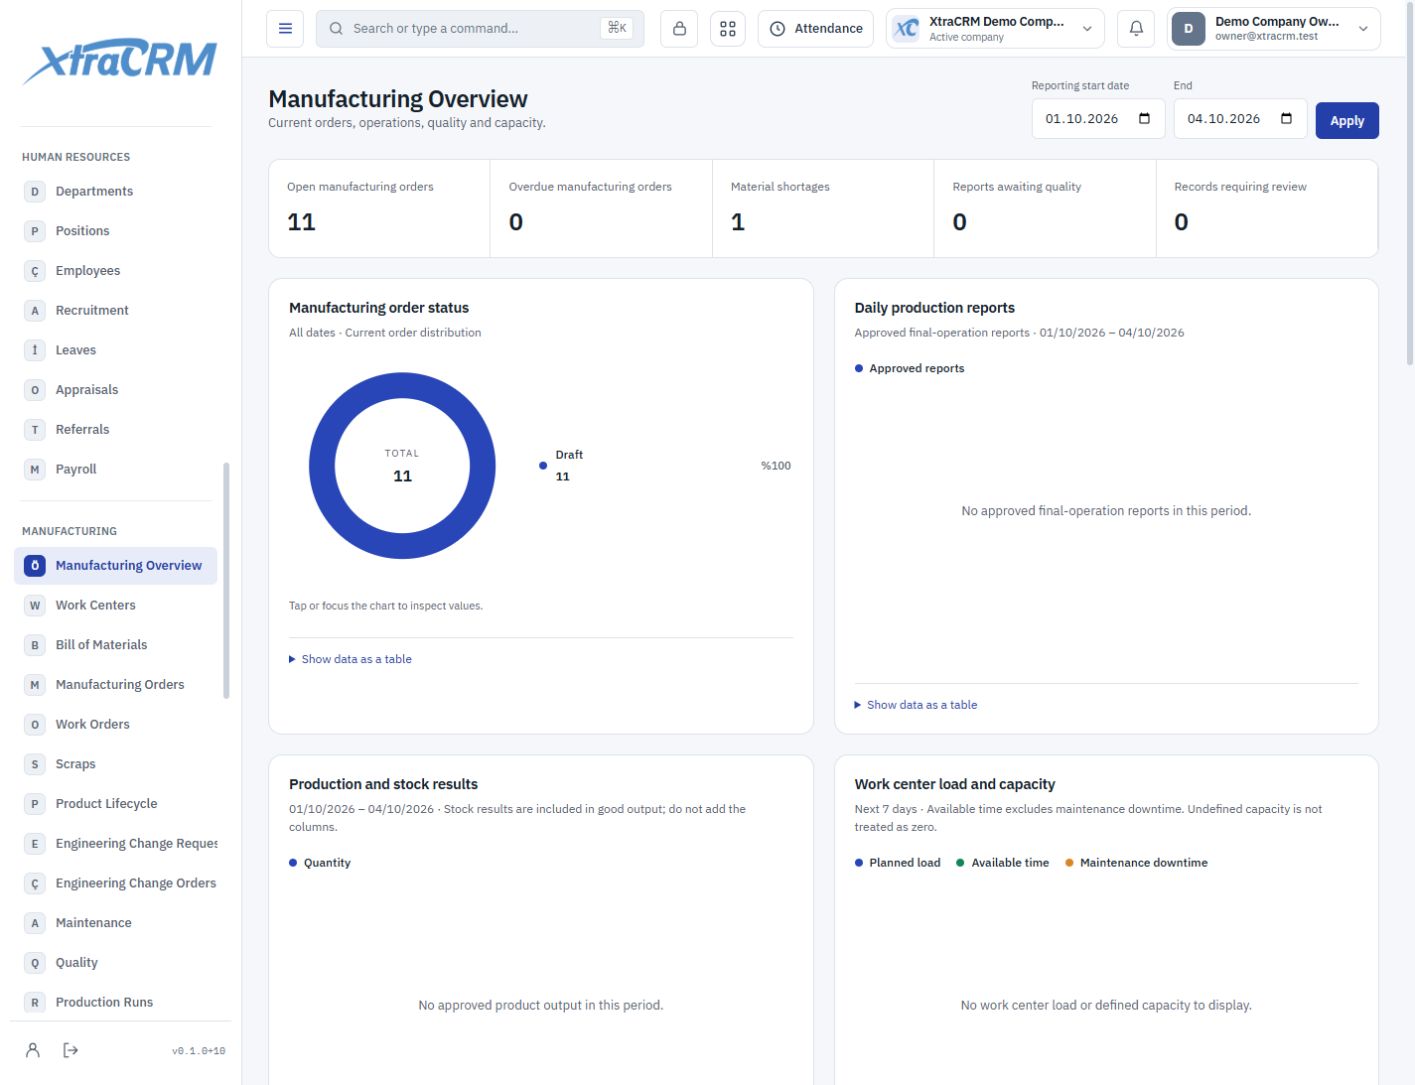Click the ⌘K shortcut badge
Screen dimensions: 1415x1085
(617, 28)
